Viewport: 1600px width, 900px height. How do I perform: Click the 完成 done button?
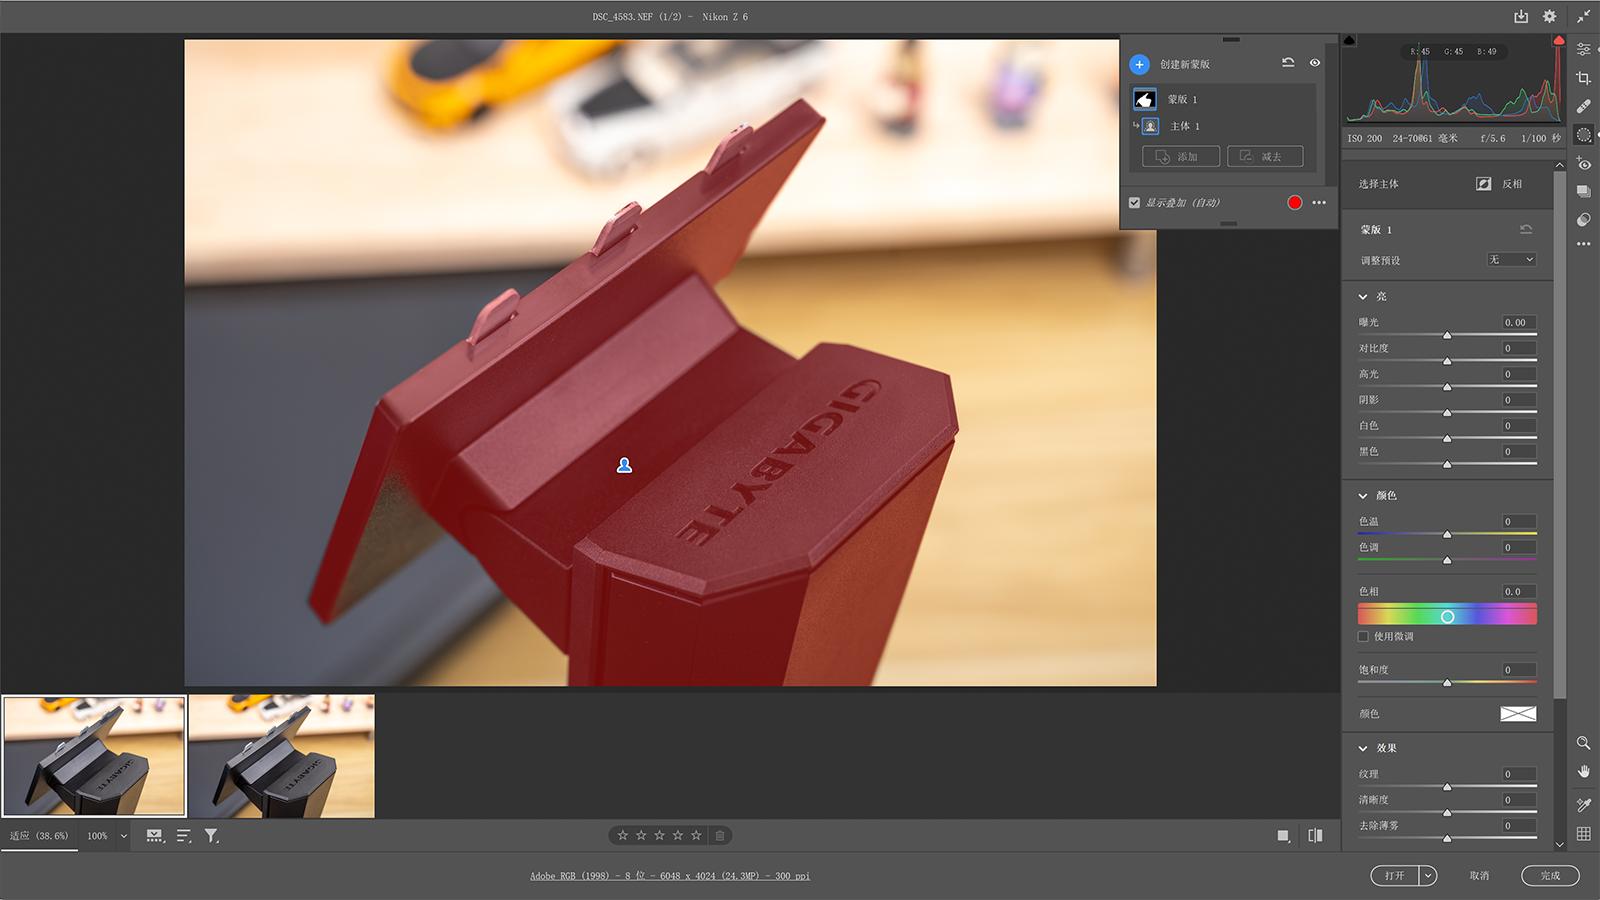[x=1549, y=875]
